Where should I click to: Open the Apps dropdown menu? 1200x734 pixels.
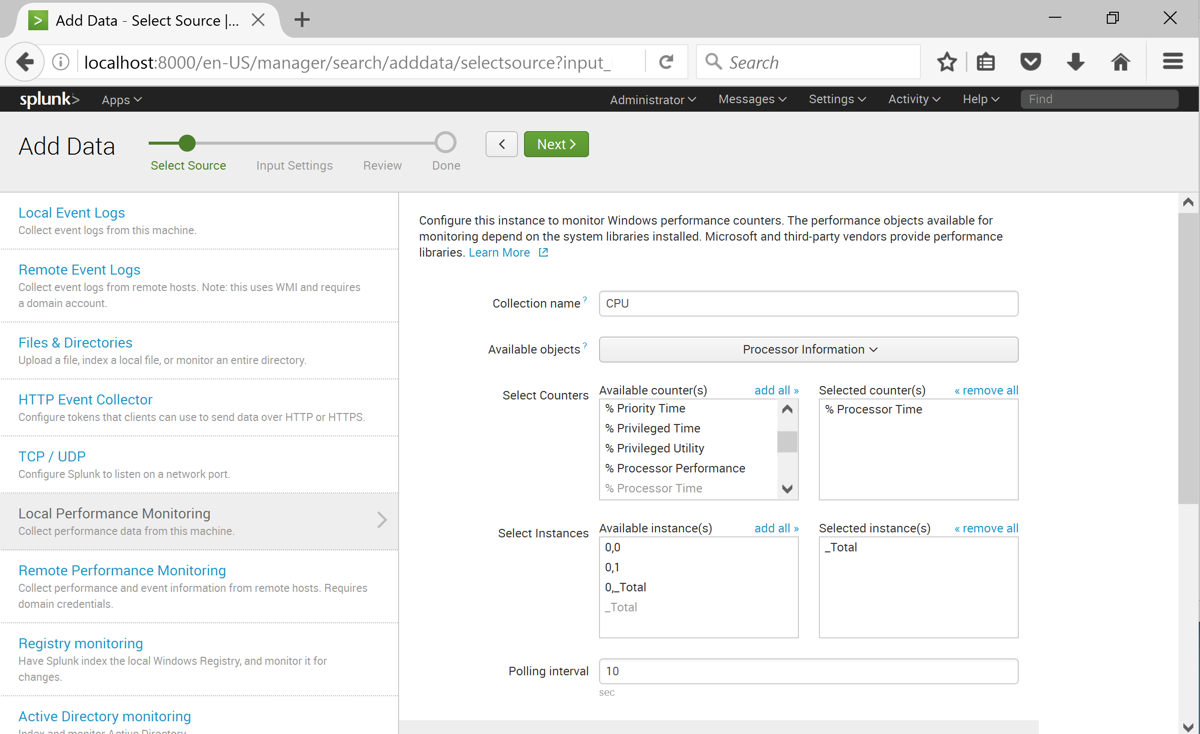(121, 100)
